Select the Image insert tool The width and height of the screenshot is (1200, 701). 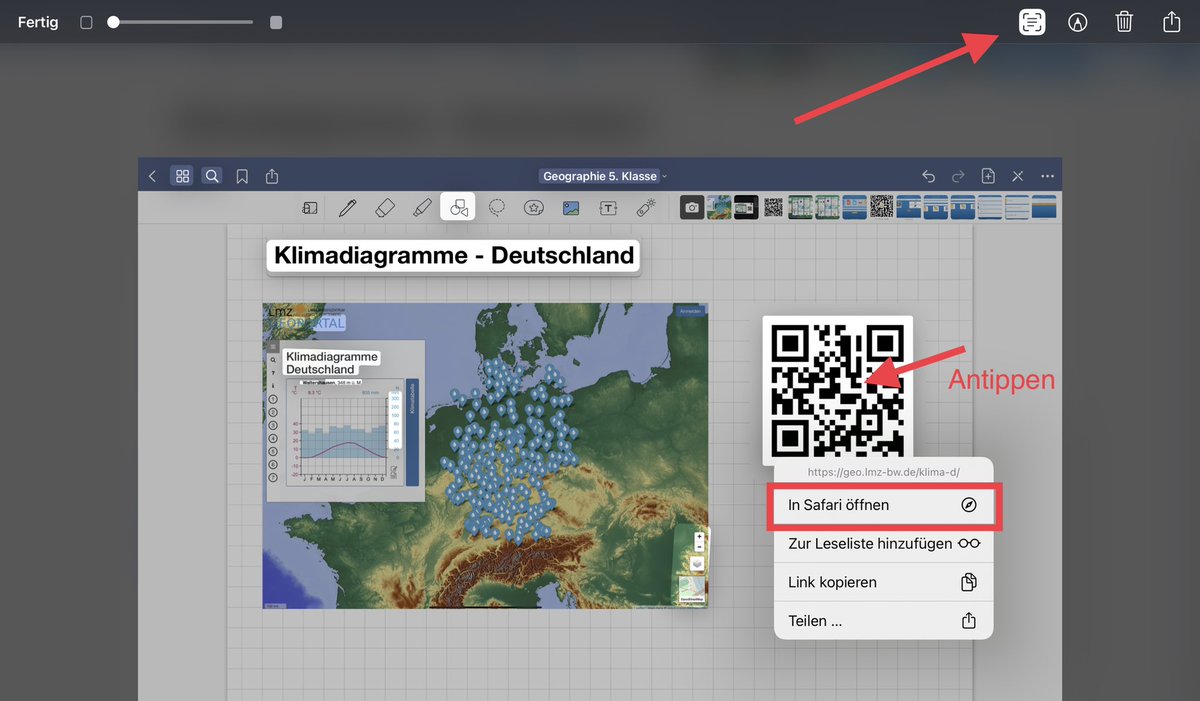tap(571, 208)
